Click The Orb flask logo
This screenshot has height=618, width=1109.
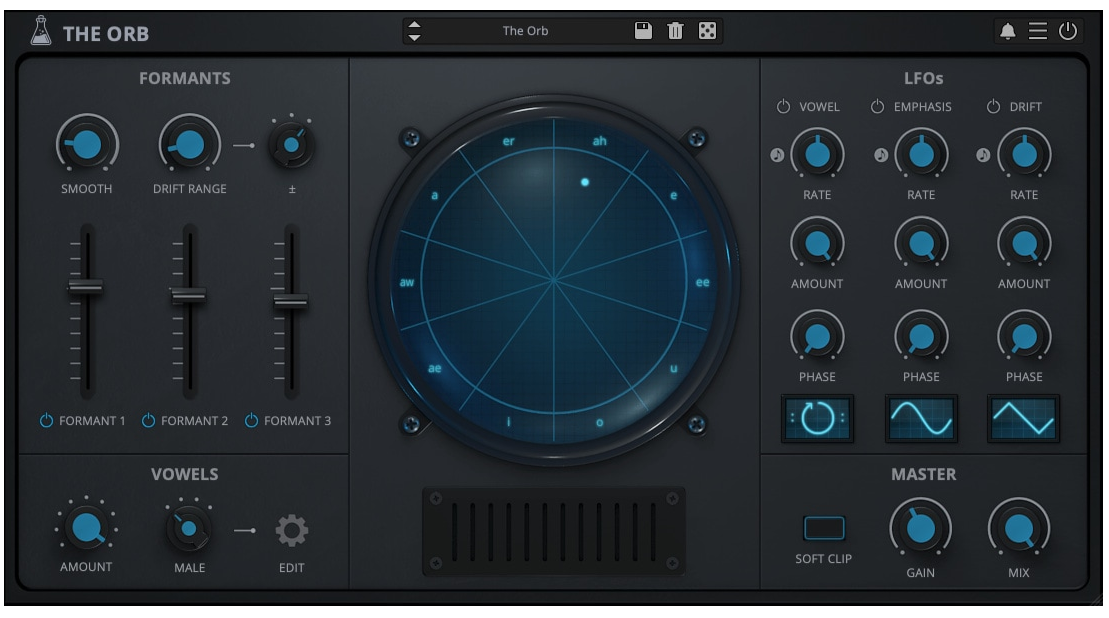(x=41, y=30)
